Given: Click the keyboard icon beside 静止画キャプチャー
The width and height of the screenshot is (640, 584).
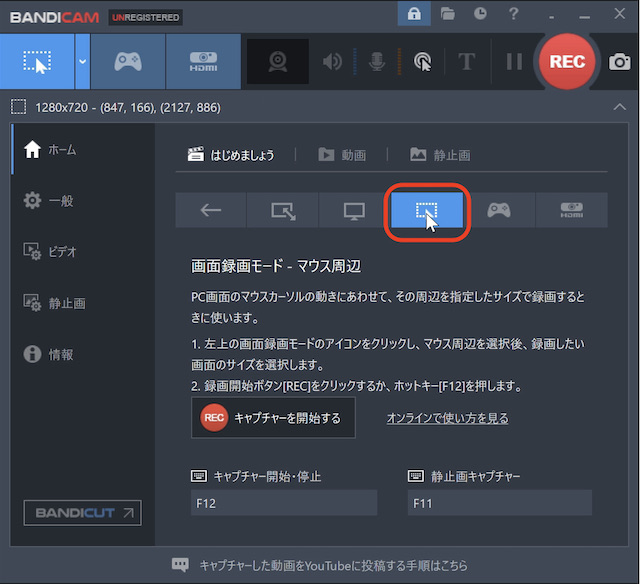Looking at the screenshot, I should (416, 476).
